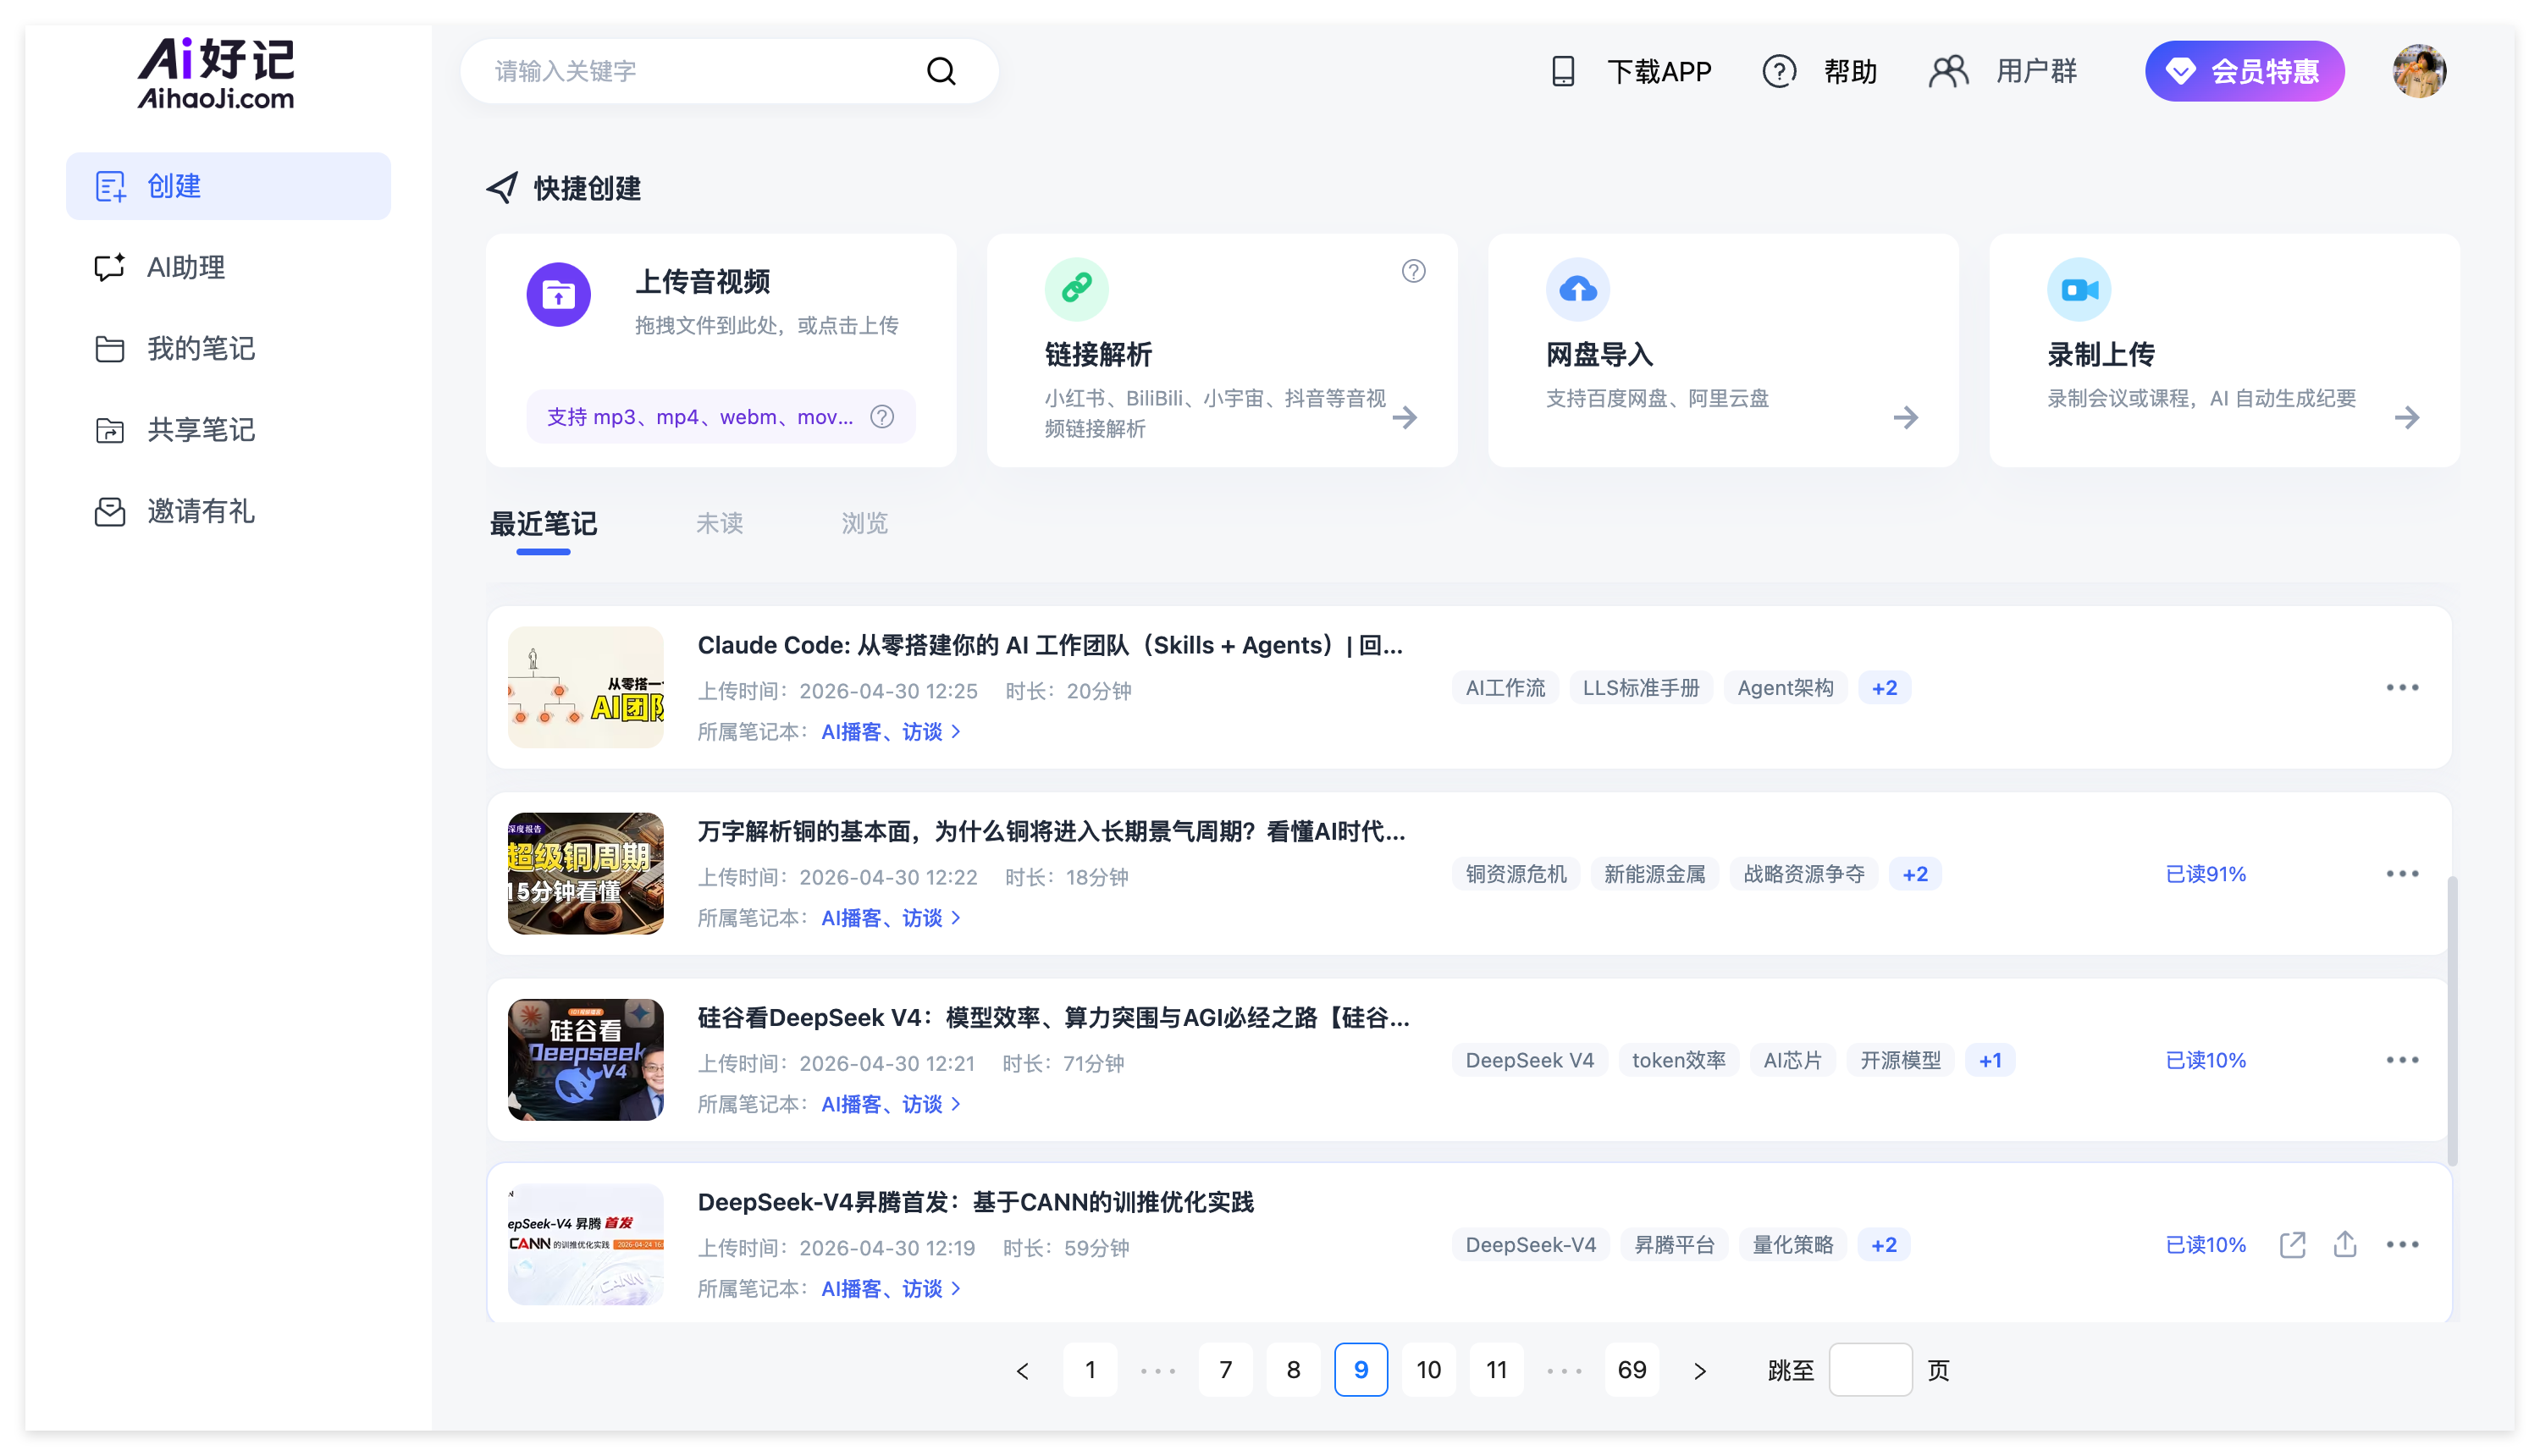Click the share icon for DeepSeek-V4昇腾首发 note
This screenshot has width=2540, height=1456.
[x=2344, y=1244]
